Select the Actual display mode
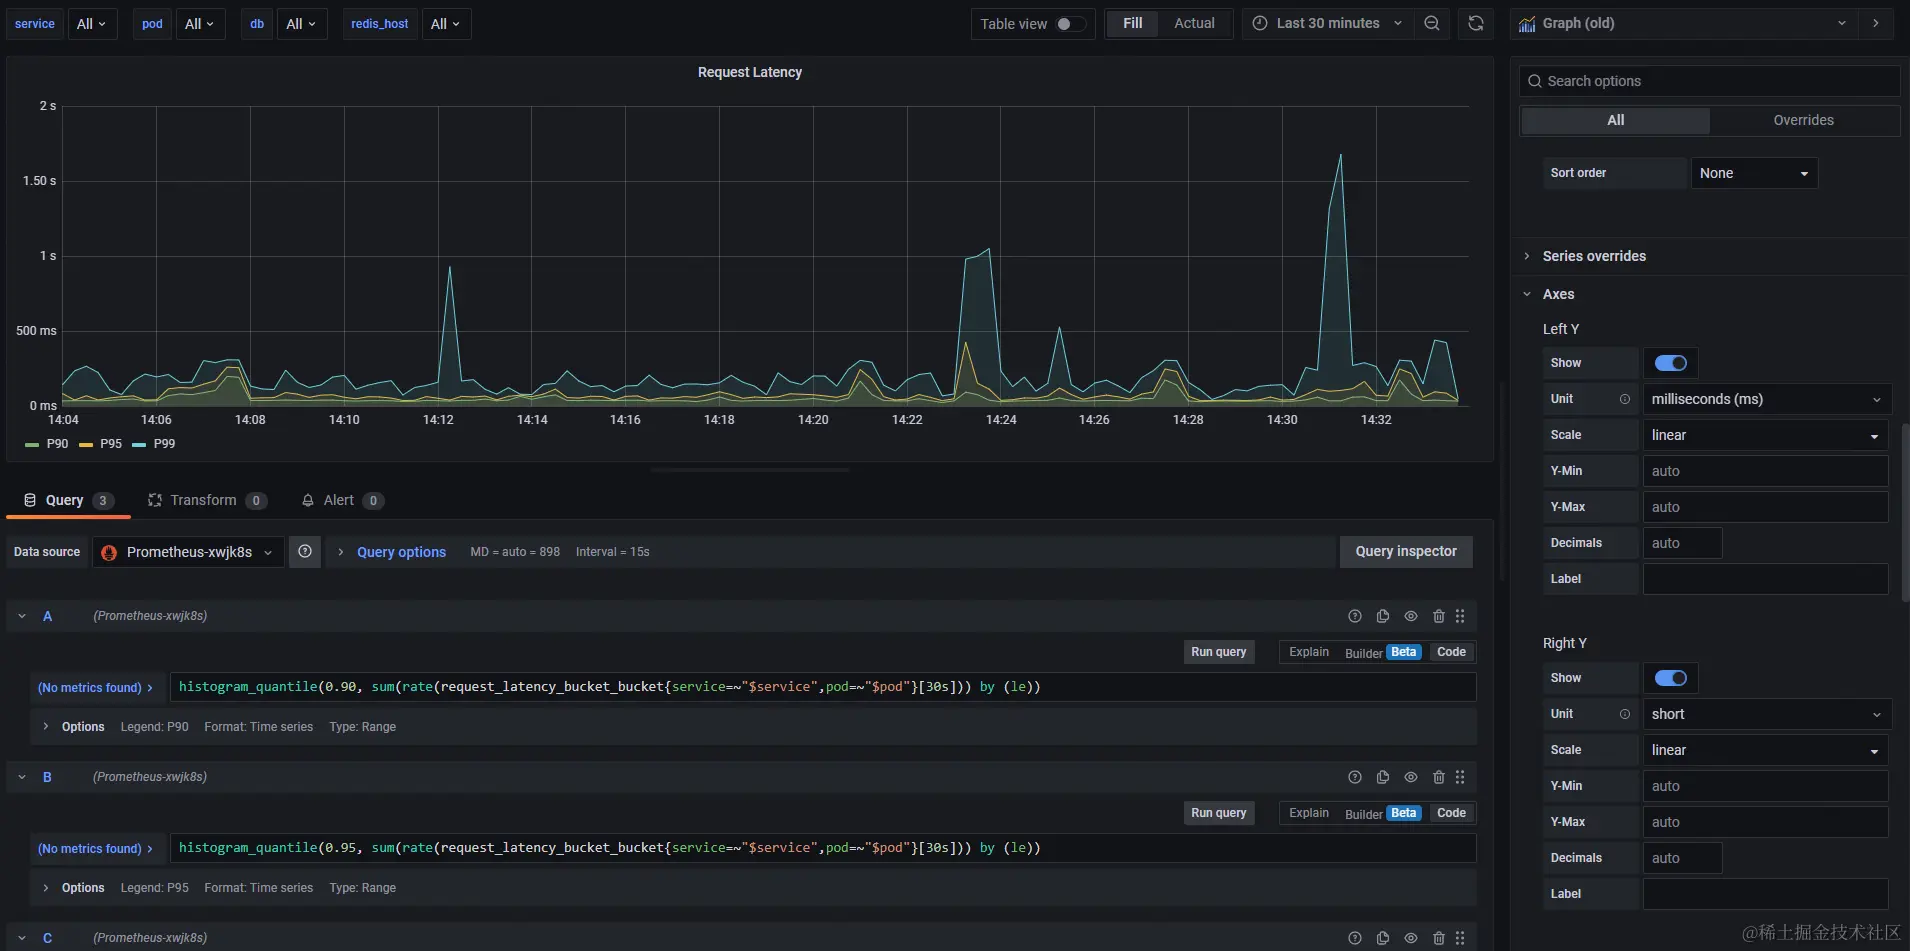 point(1194,23)
